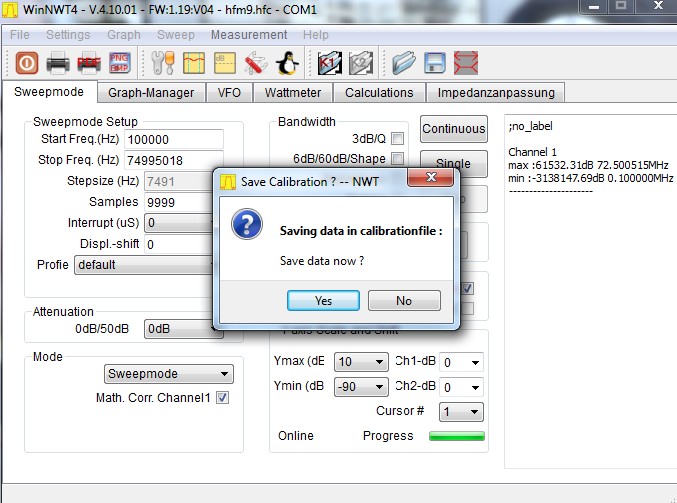Click the penguin toolbar icon
This screenshot has height=503, width=677.
click(x=287, y=63)
